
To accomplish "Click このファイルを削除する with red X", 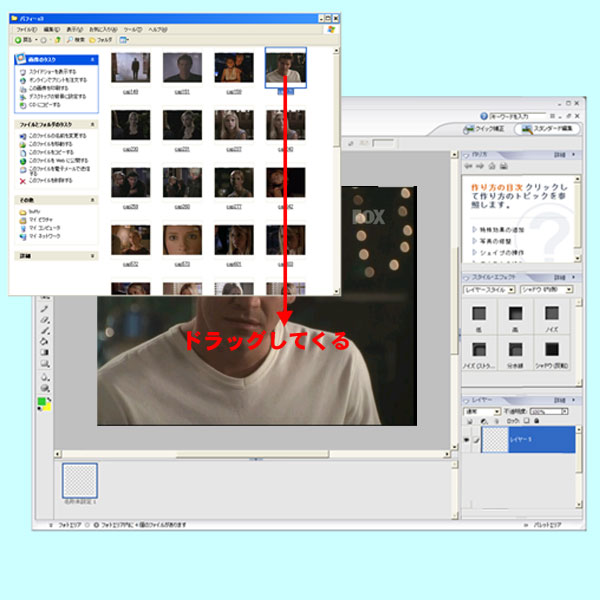I will 50,180.
